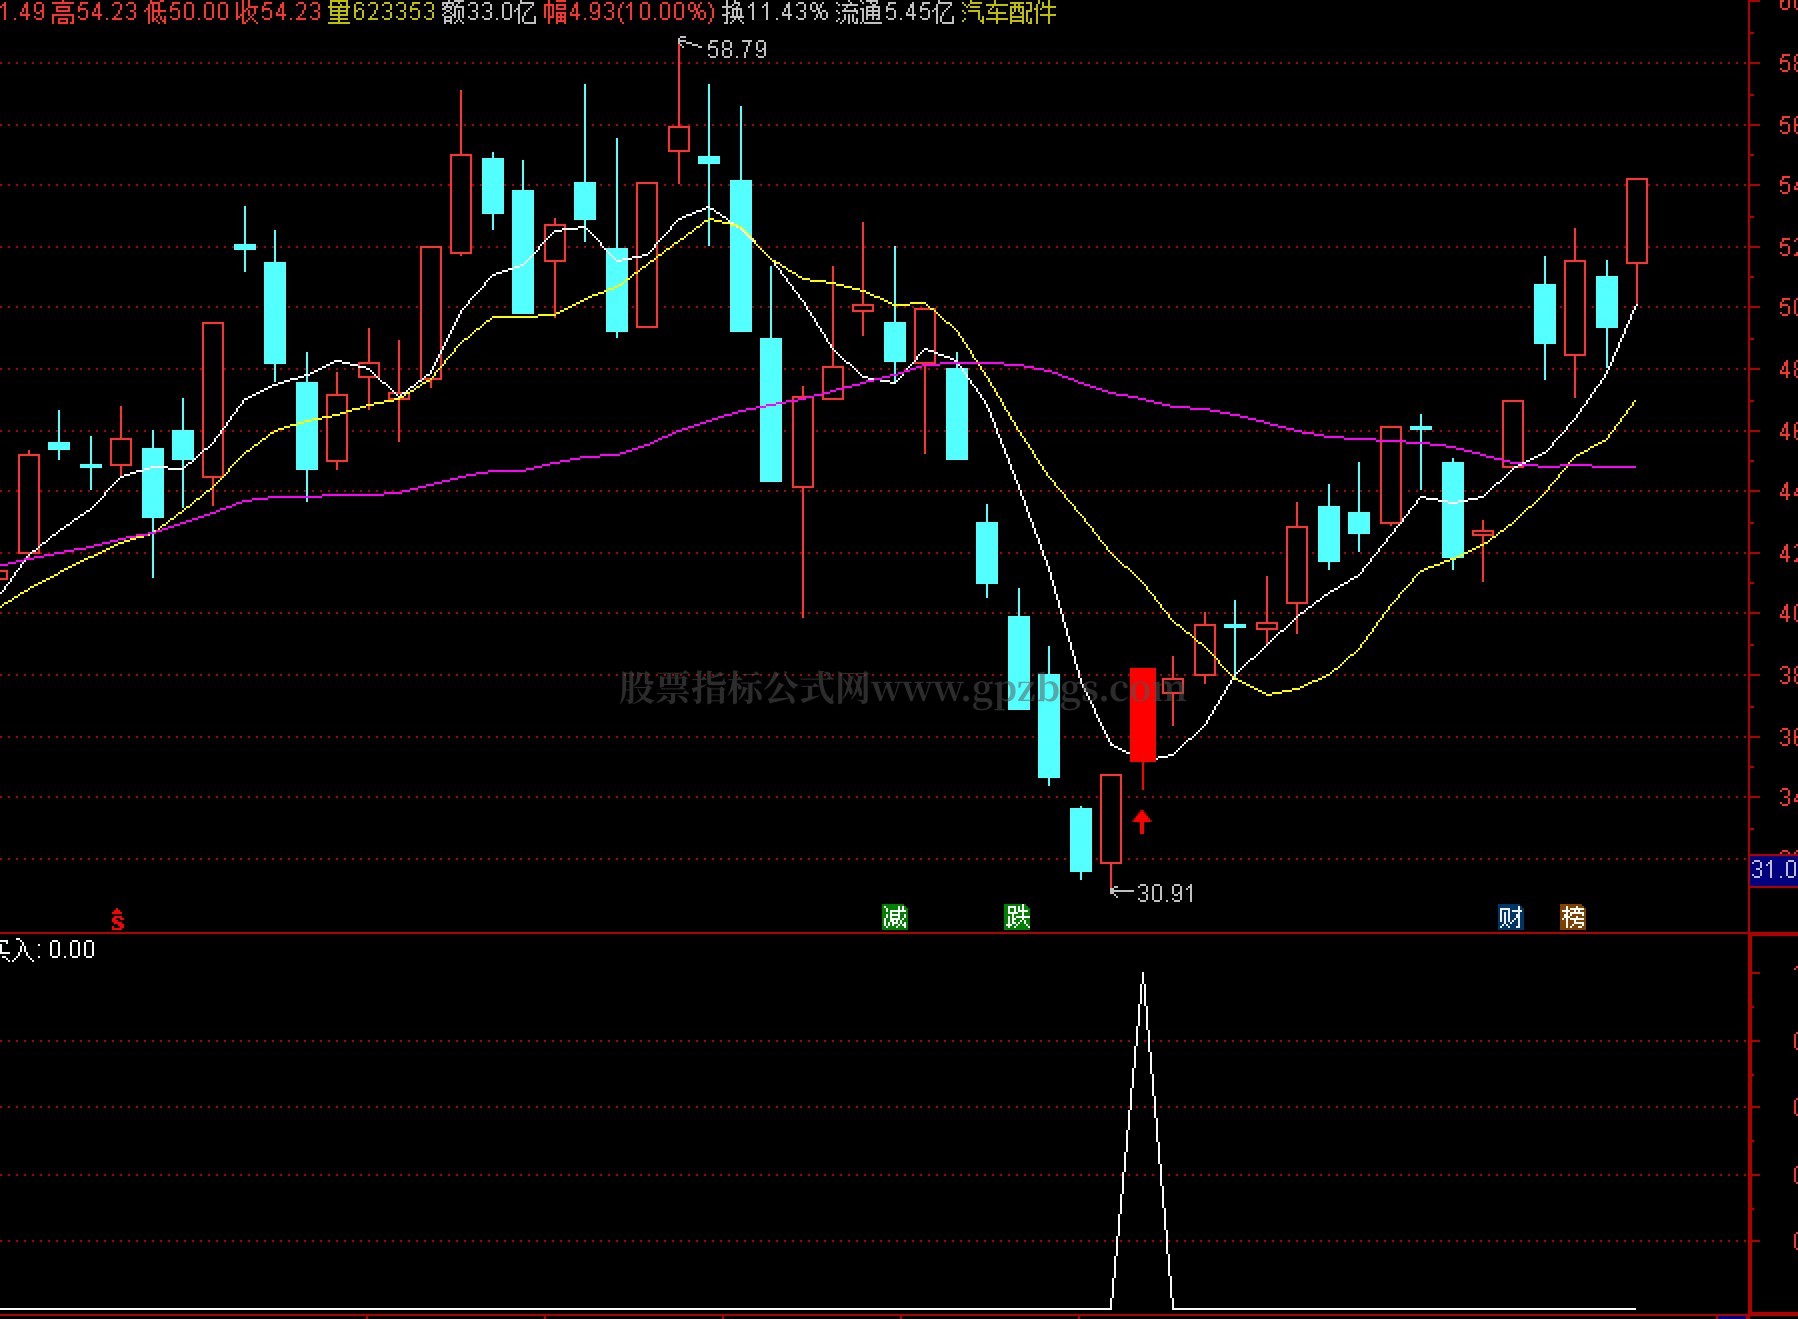Click the green 跌 info marker
Viewport: 1798px width, 1319px height.
pos(1017,917)
